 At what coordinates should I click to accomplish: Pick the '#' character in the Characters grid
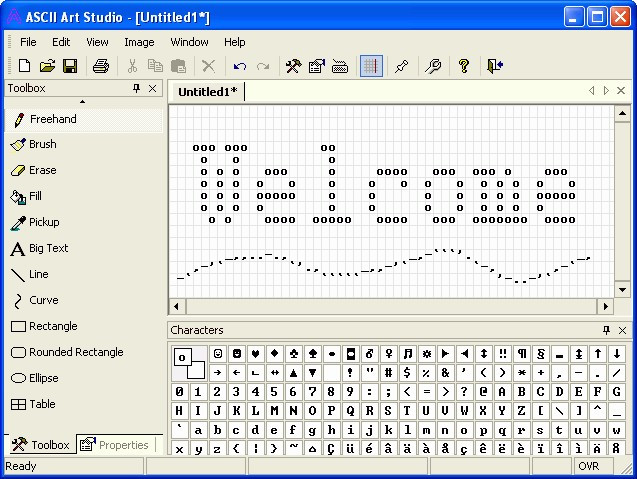(x=388, y=373)
